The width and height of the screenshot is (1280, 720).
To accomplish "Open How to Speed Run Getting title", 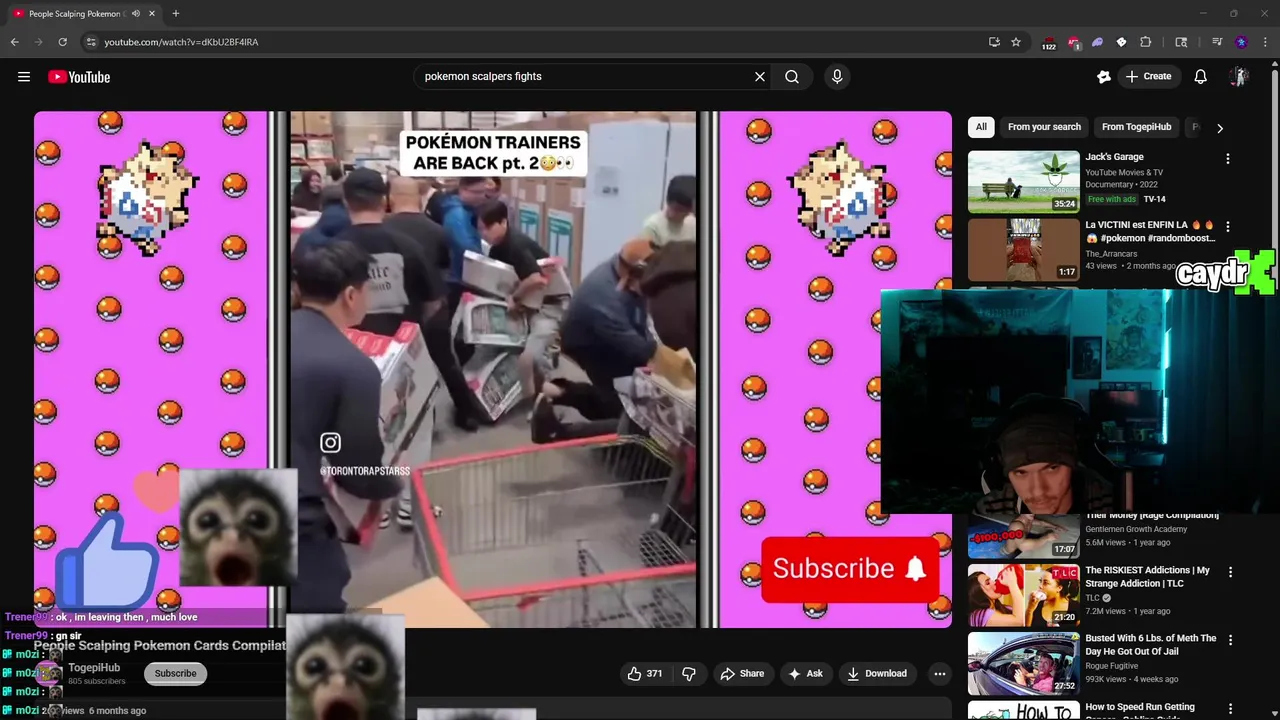I will [1140, 707].
